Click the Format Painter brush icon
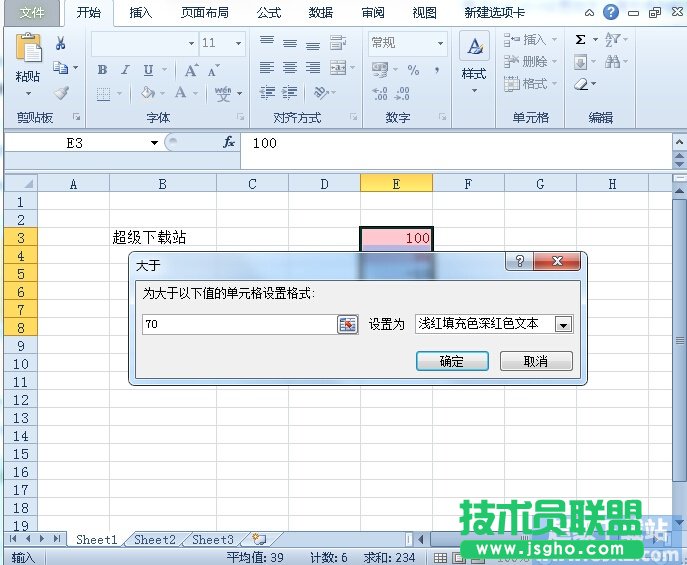Viewport: 687px width, 565px height. pyautogui.click(x=60, y=93)
